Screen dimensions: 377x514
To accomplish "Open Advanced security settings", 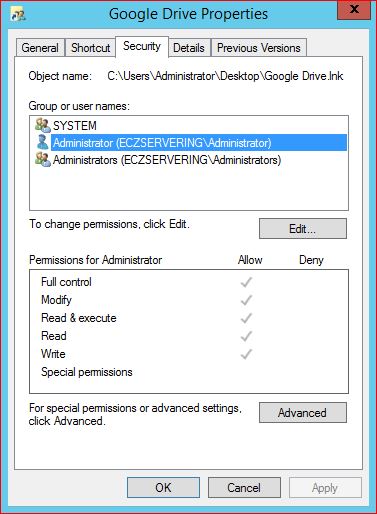I will 303,413.
